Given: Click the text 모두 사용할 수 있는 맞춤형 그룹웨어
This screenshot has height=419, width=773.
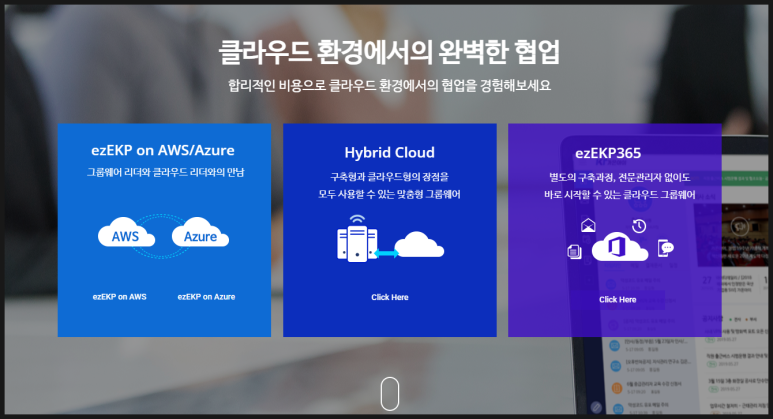Looking at the screenshot, I should coord(389,194).
